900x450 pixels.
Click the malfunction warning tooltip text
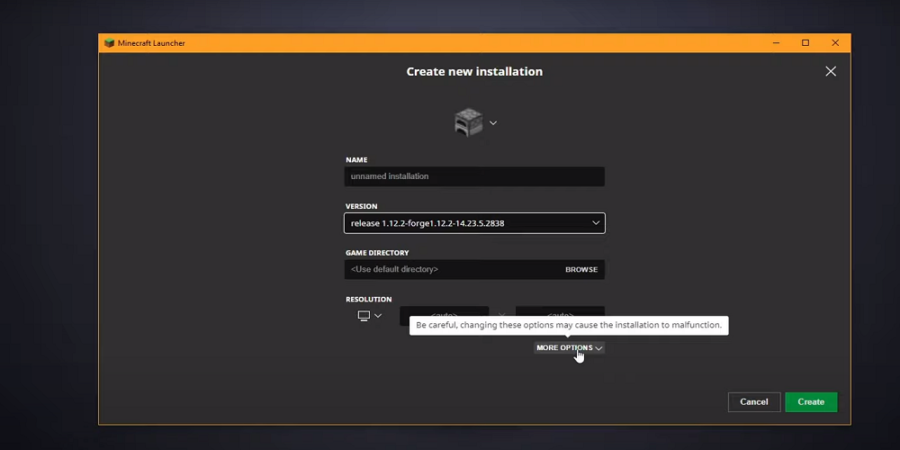click(568, 325)
